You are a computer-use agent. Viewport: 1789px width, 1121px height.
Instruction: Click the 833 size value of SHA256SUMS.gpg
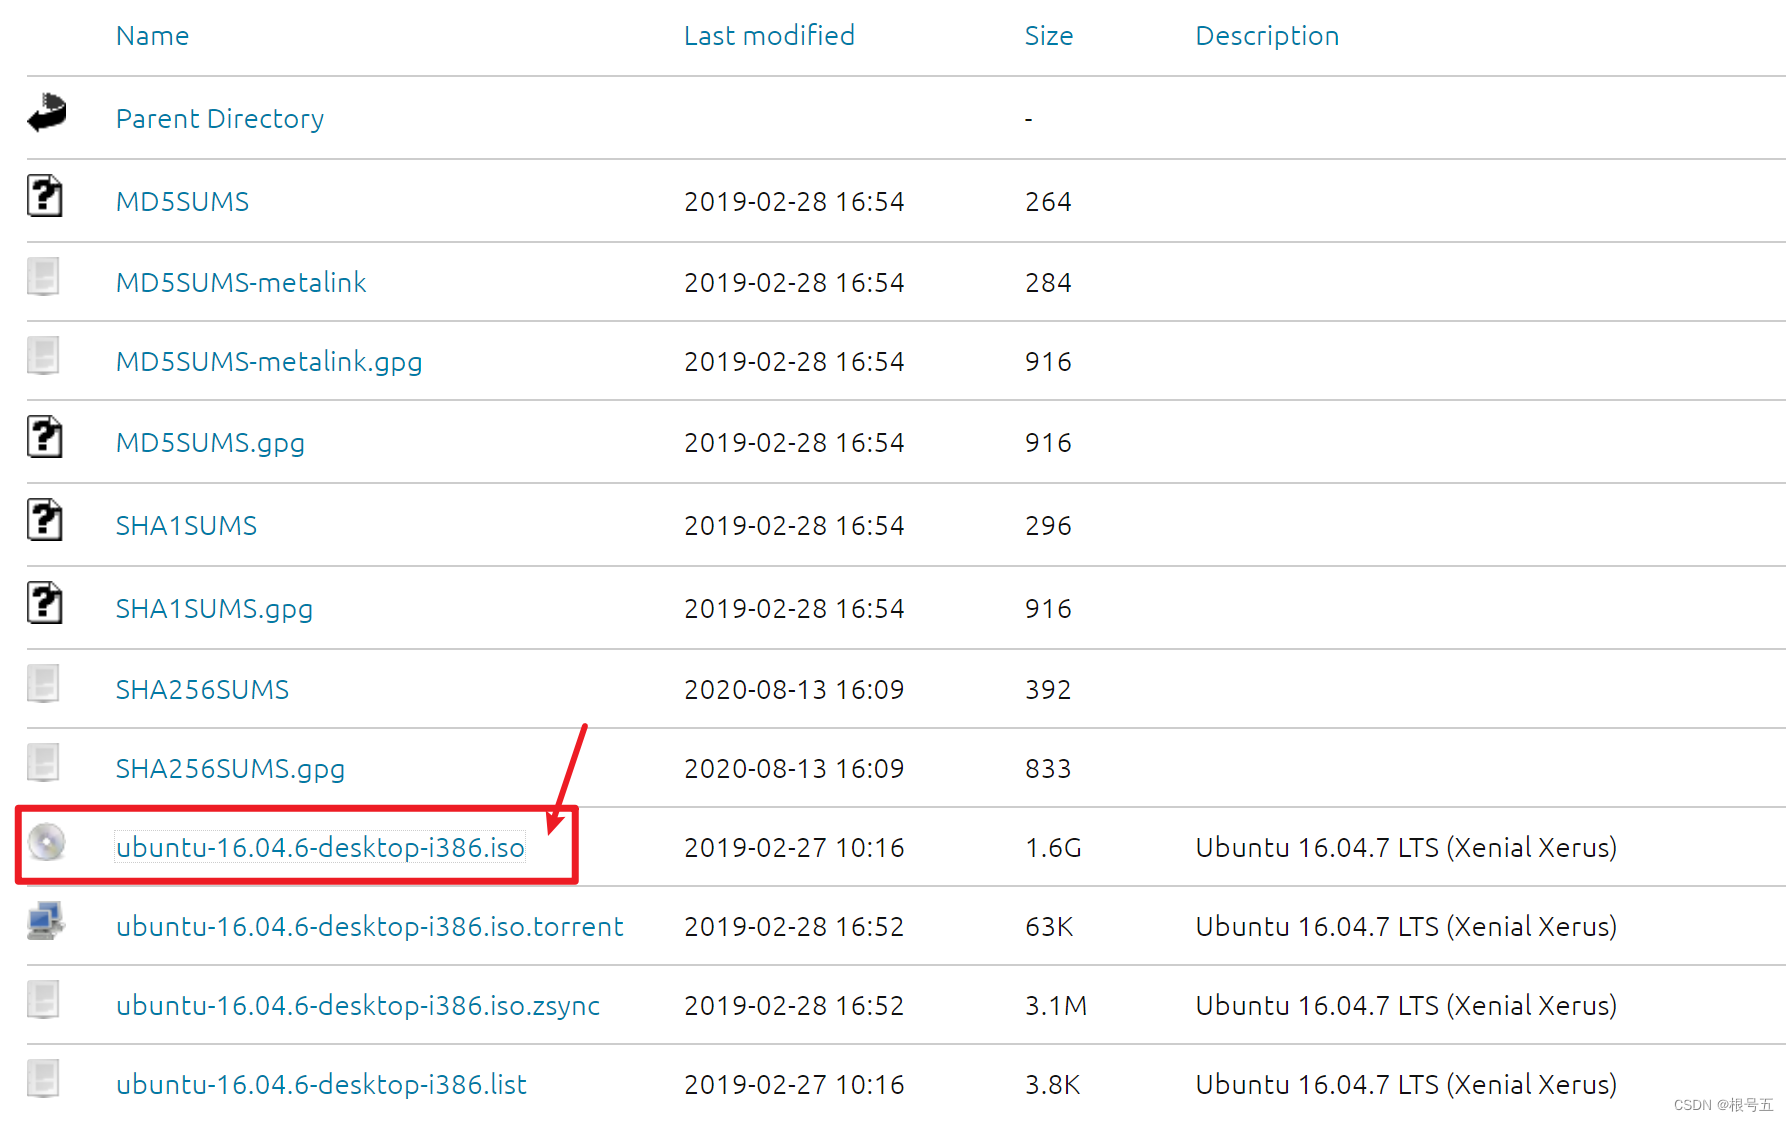(x=1048, y=769)
